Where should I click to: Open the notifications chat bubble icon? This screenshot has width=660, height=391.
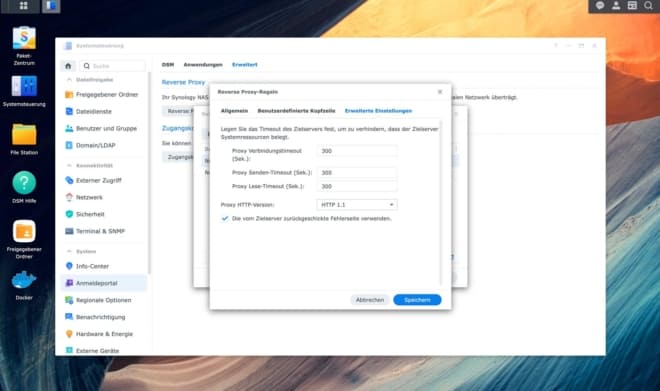(x=600, y=5)
